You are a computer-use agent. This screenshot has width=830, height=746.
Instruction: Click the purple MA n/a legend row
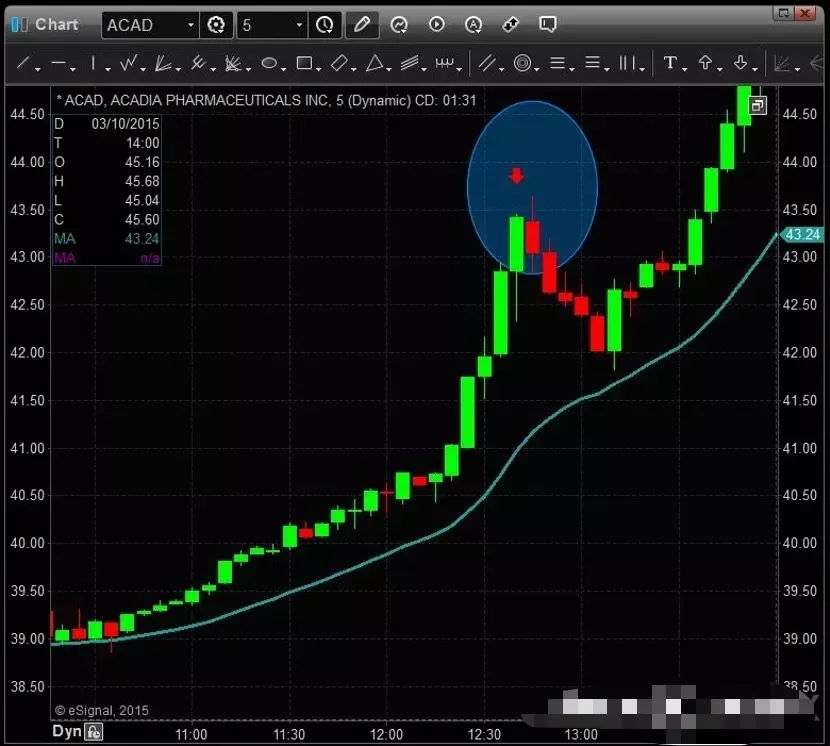[x=106, y=258]
